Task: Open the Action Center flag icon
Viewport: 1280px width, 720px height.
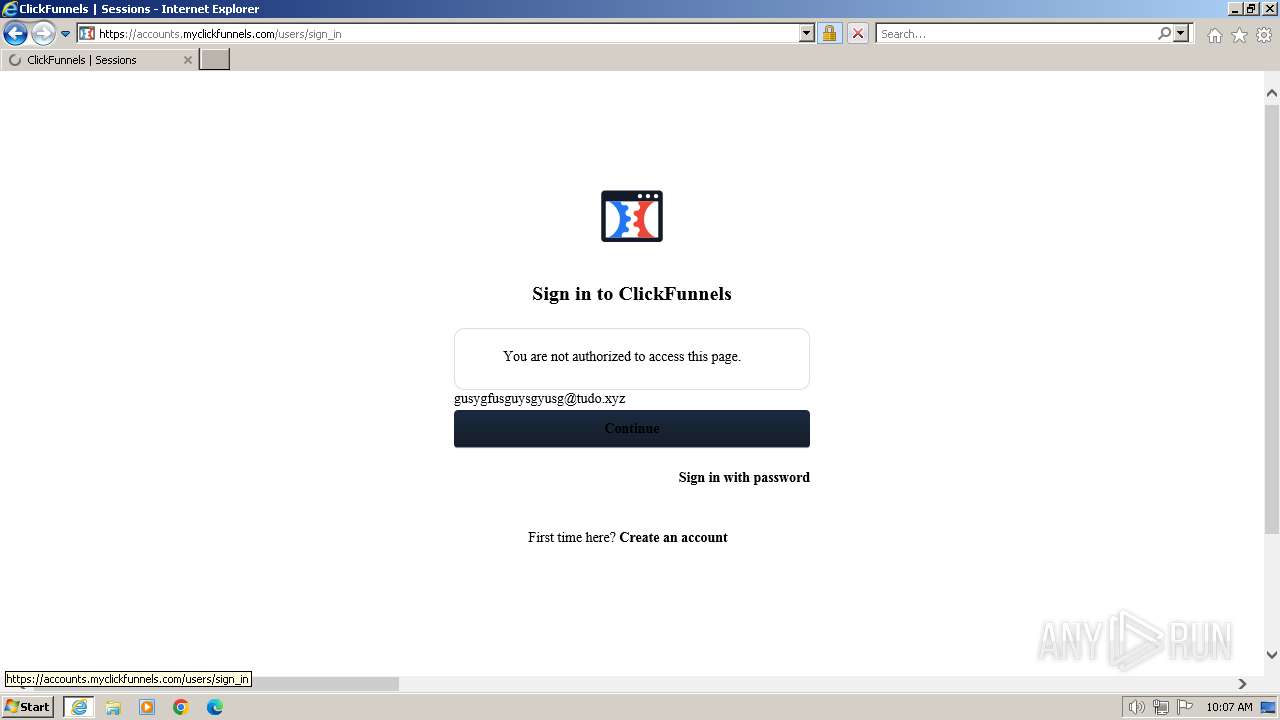Action: point(1185,707)
